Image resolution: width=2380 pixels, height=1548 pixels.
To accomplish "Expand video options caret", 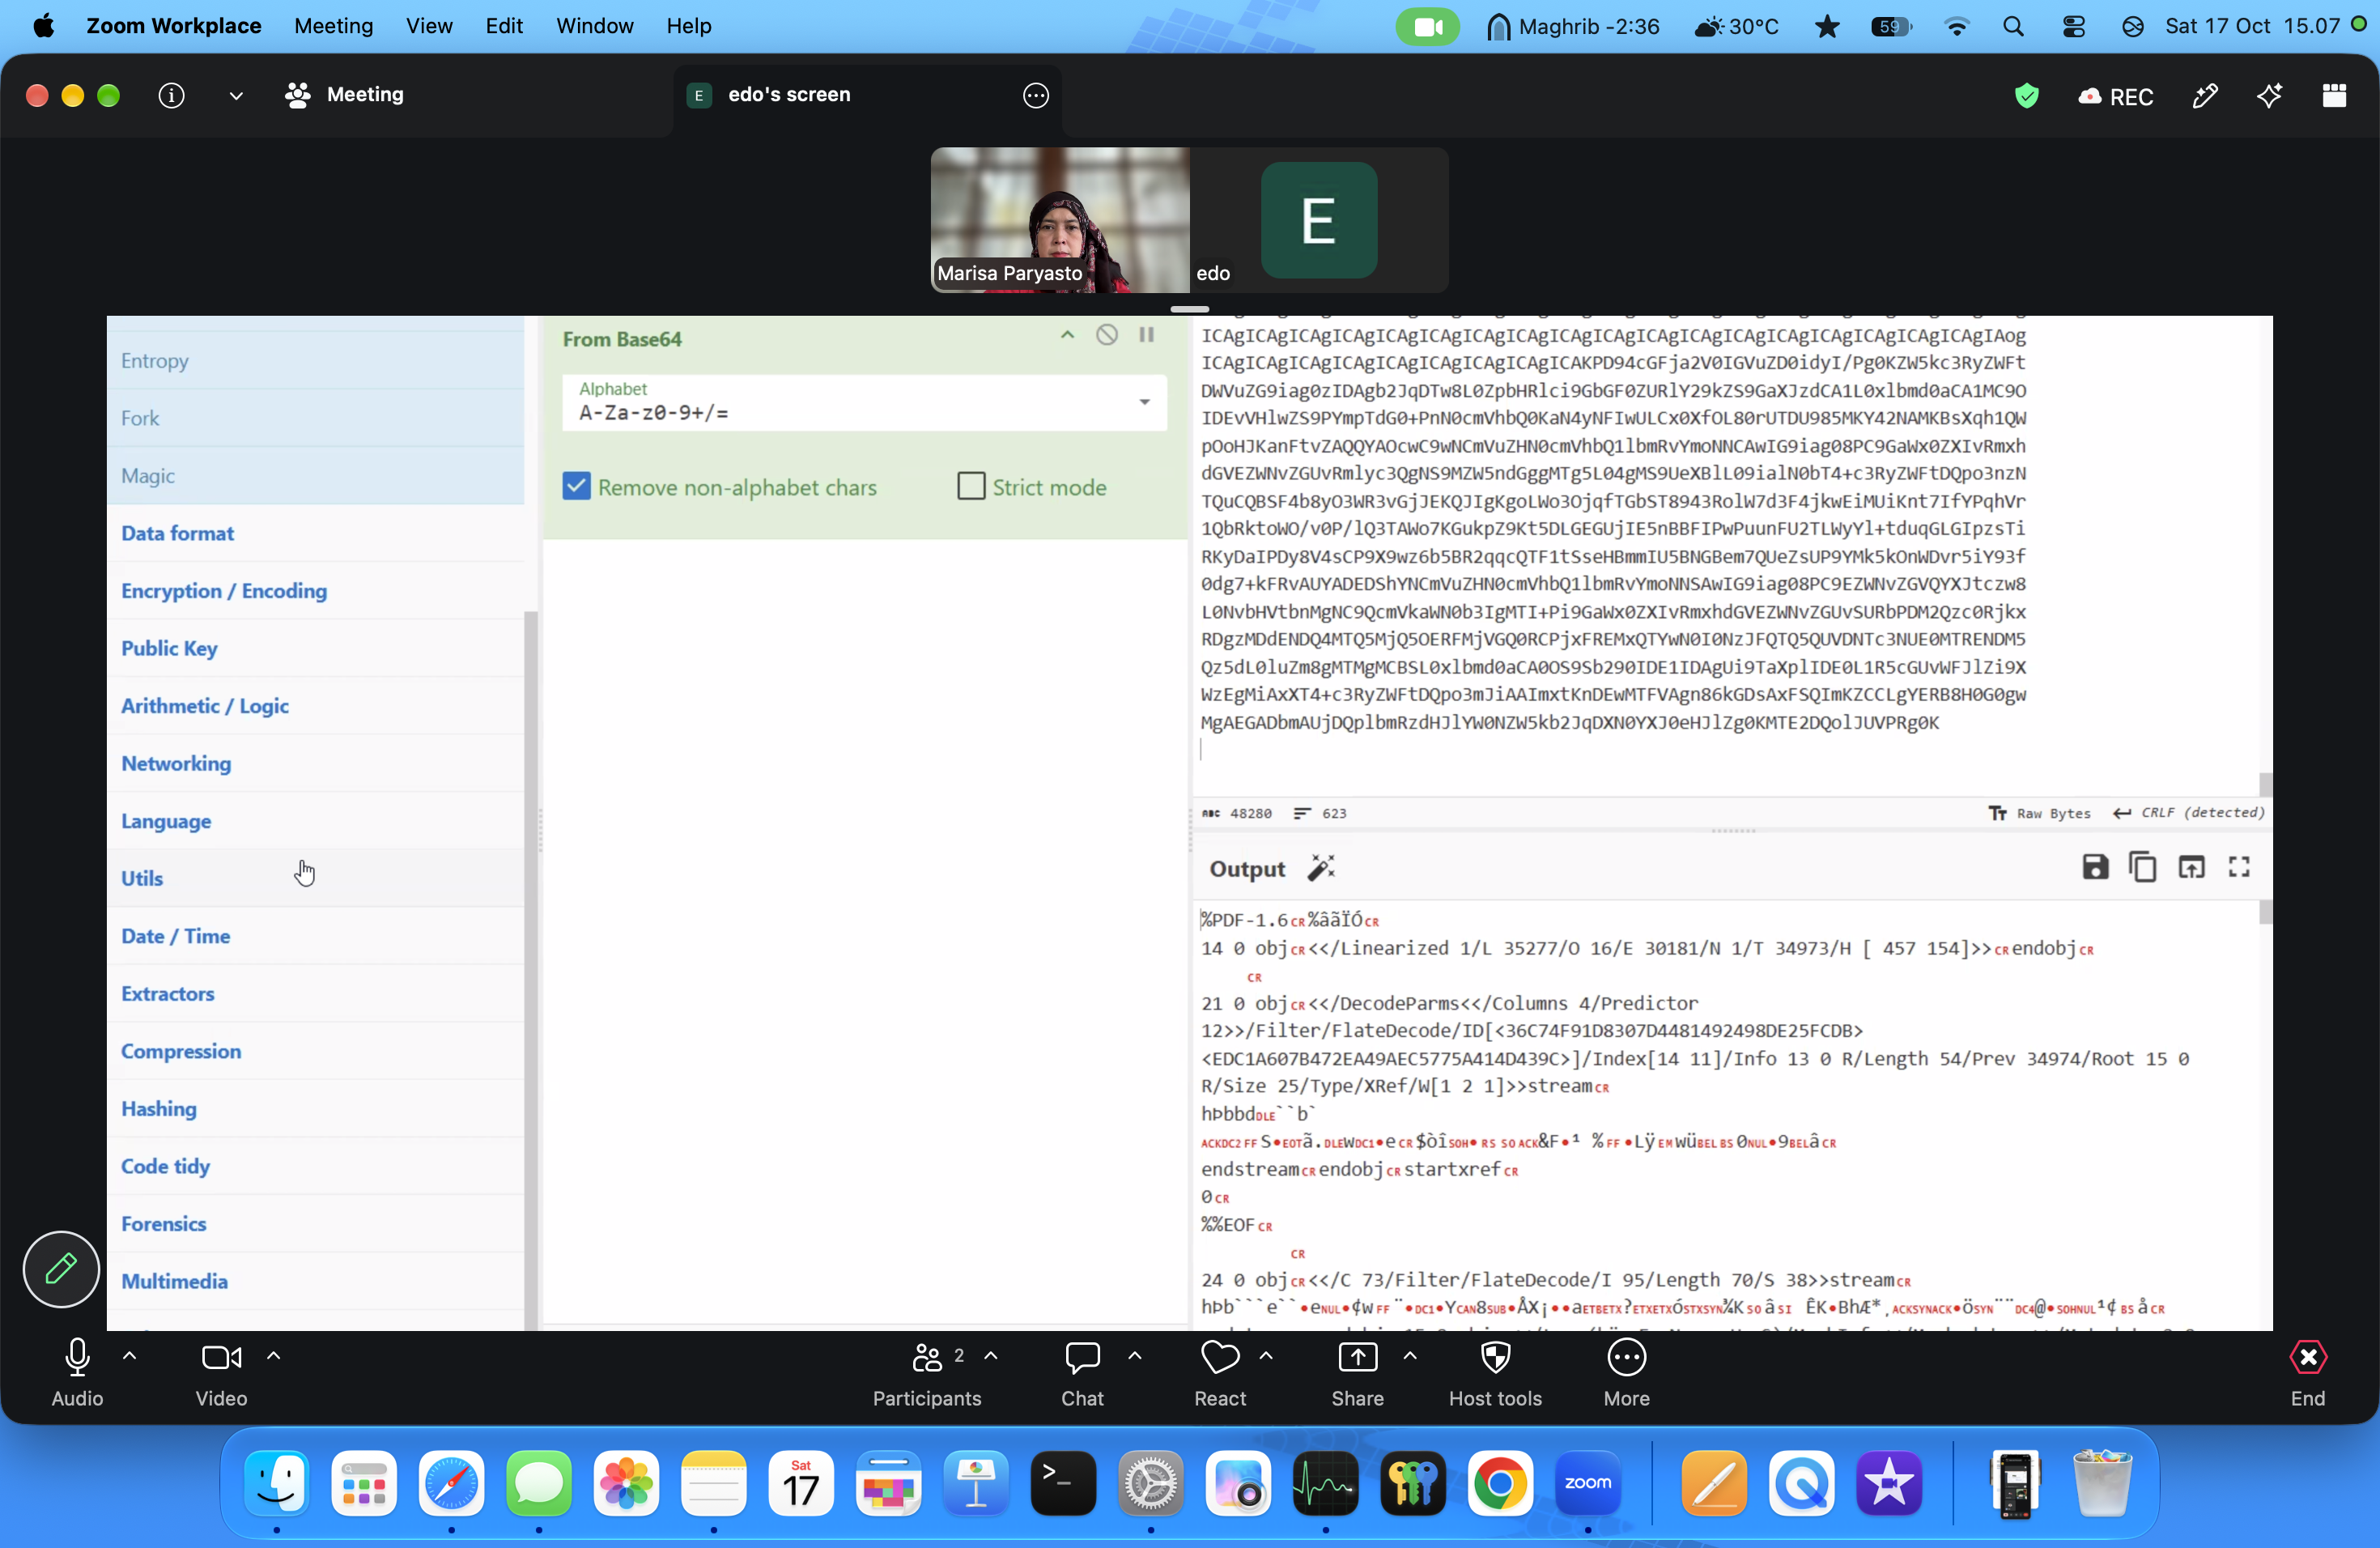I will 273,1356.
